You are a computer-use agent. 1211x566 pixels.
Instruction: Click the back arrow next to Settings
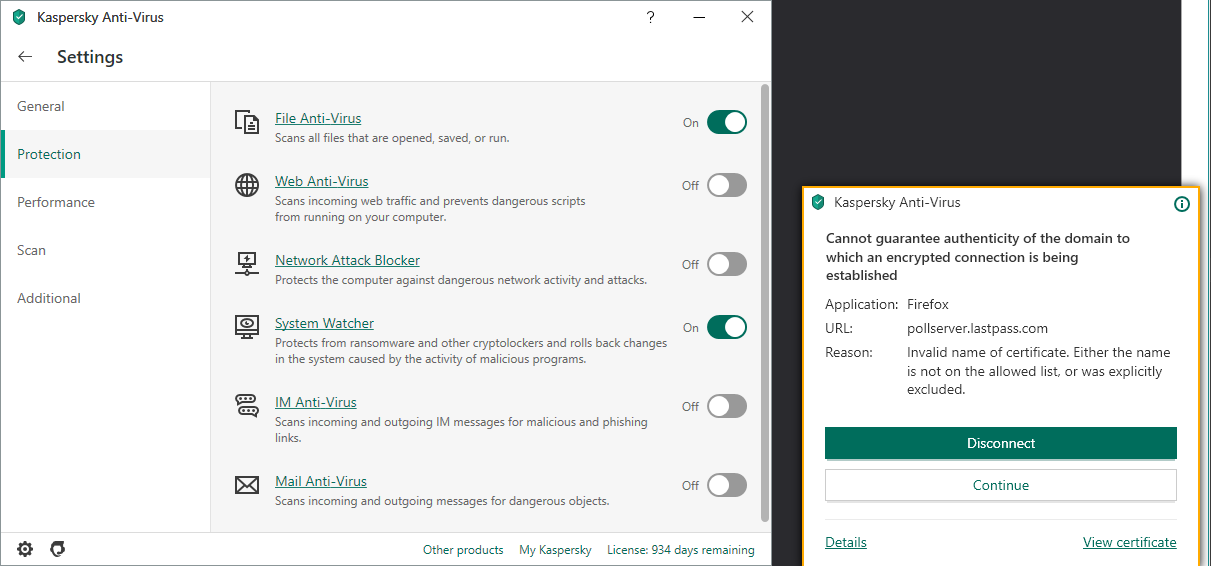pyautogui.click(x=25, y=57)
